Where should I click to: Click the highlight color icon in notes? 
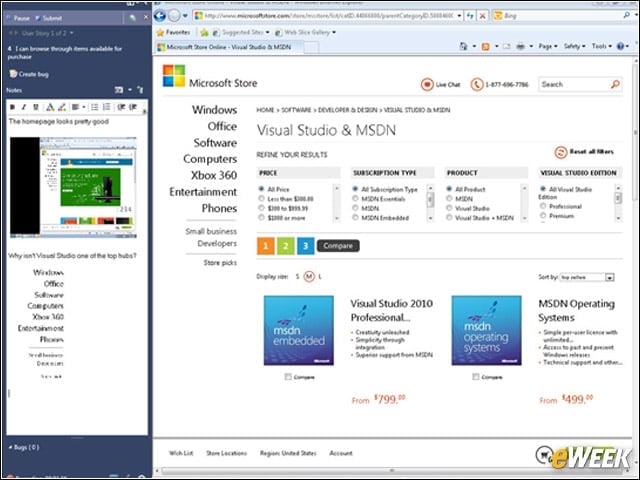[x=62, y=107]
